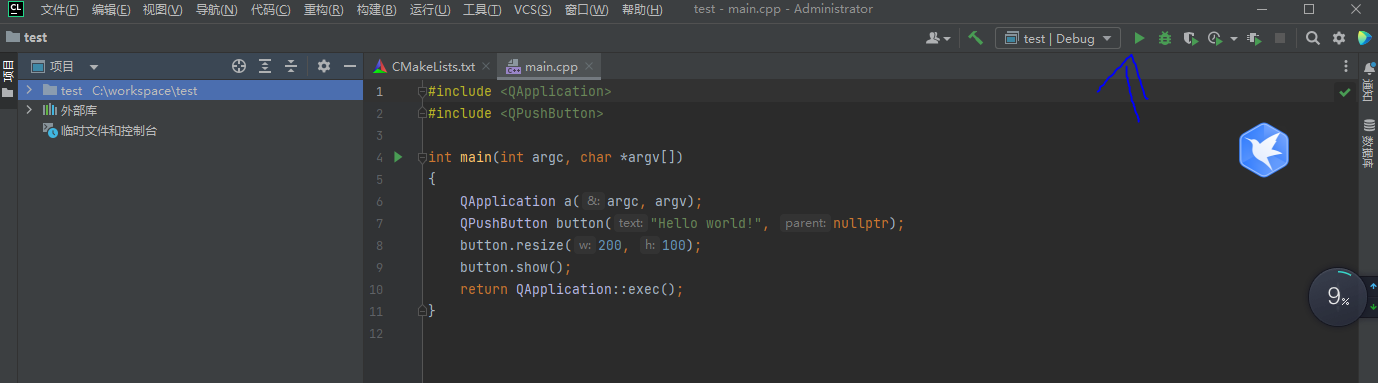
Task: Open the VCS(S) menu
Action: (x=532, y=10)
